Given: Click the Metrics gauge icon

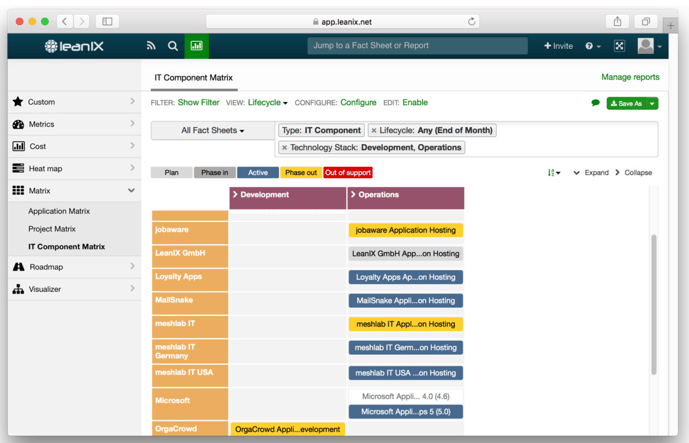Looking at the screenshot, I should 18,124.
